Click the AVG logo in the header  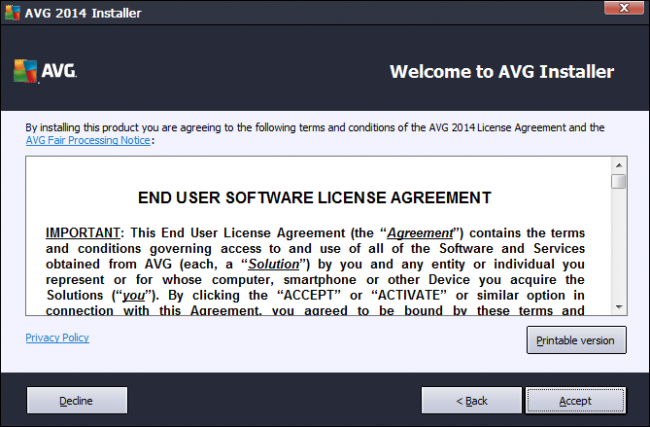tap(44, 71)
